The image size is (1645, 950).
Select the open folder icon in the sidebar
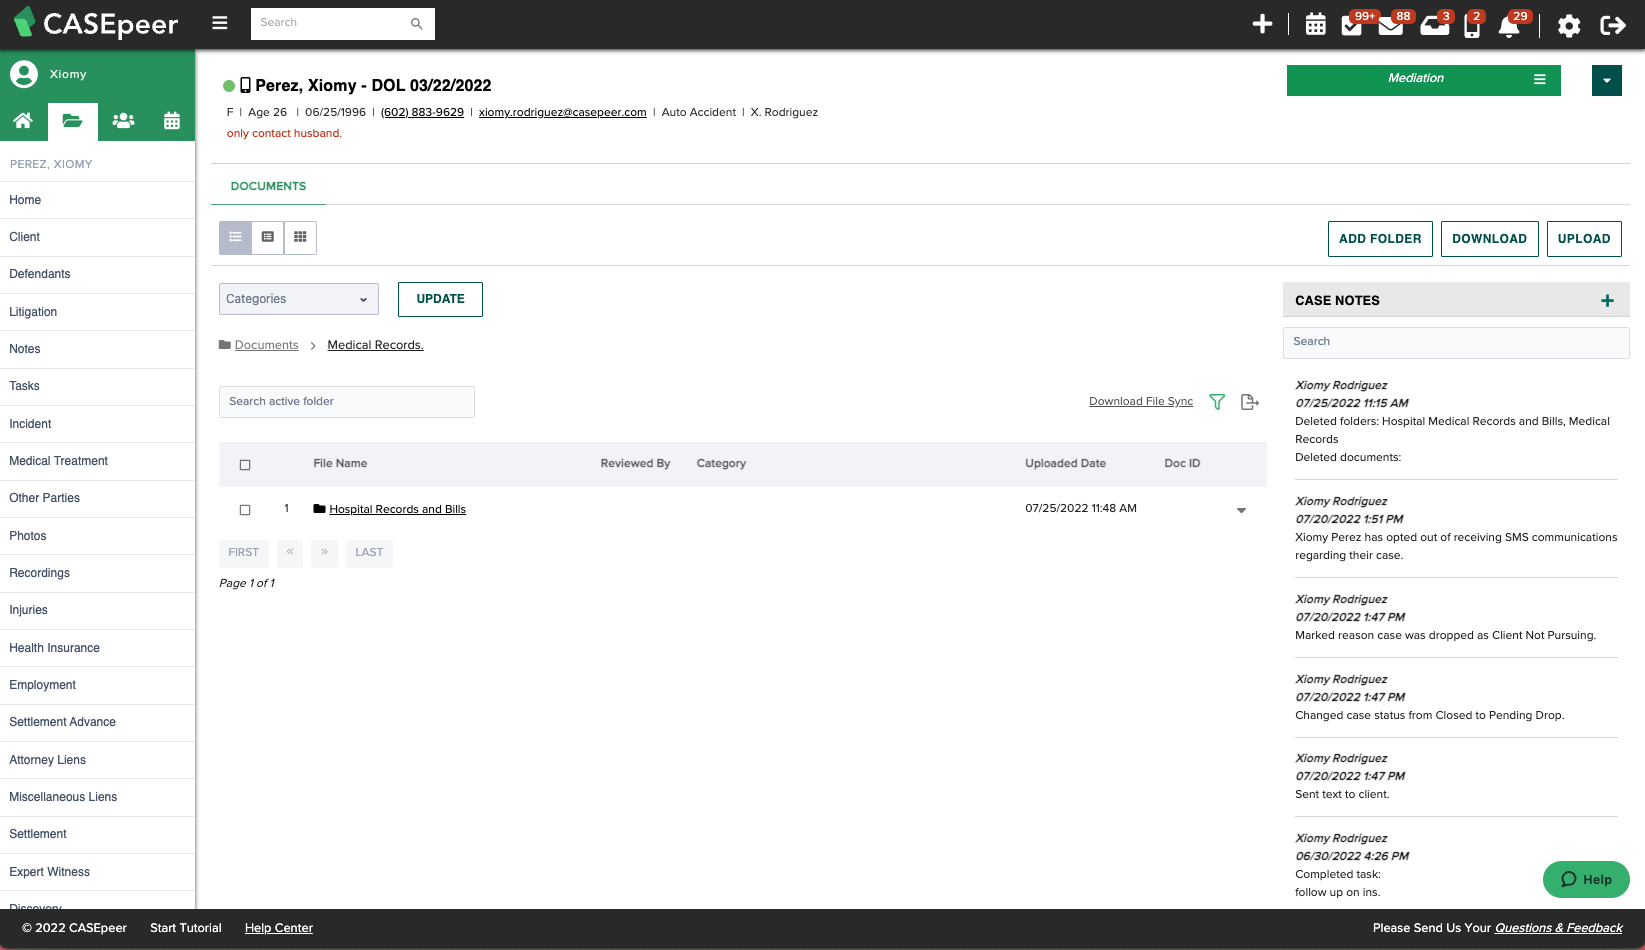72,121
